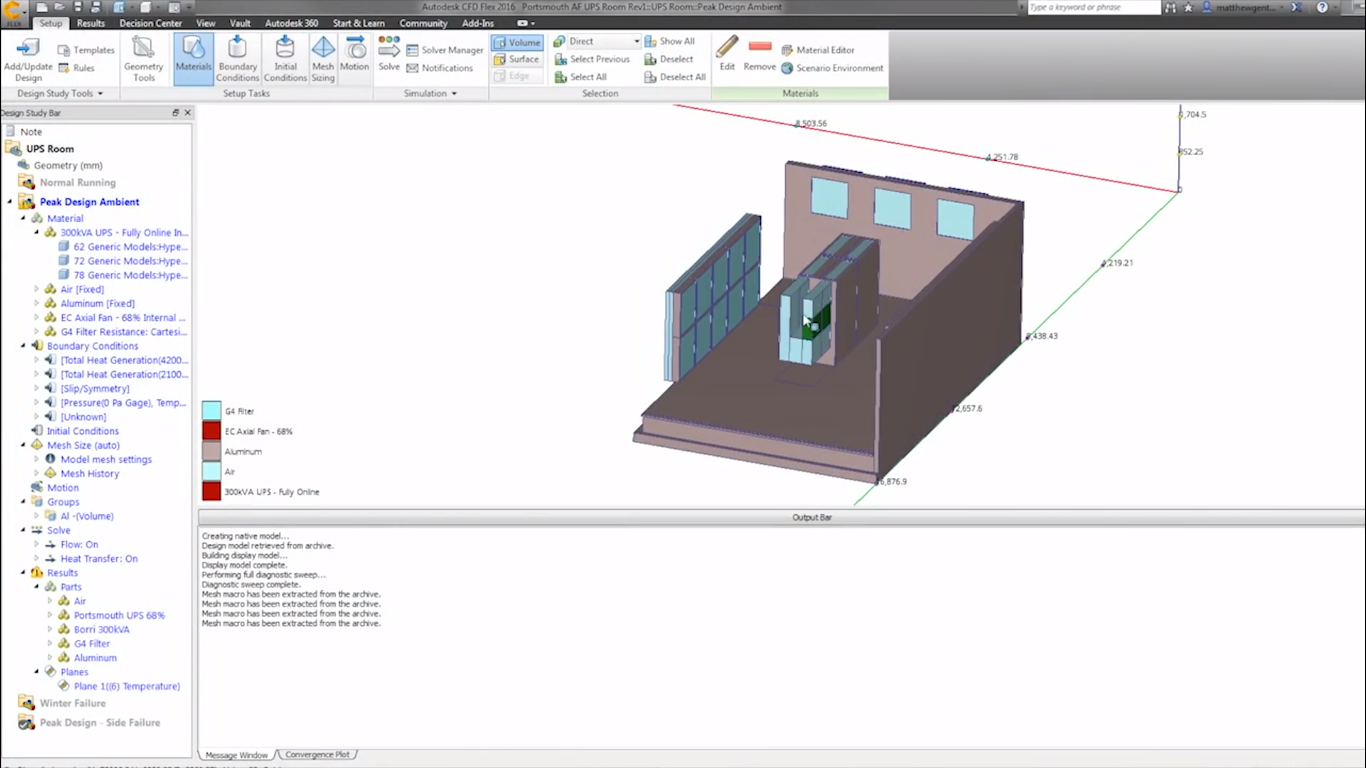Open design study Templates
The image size is (1366, 768).
click(86, 50)
